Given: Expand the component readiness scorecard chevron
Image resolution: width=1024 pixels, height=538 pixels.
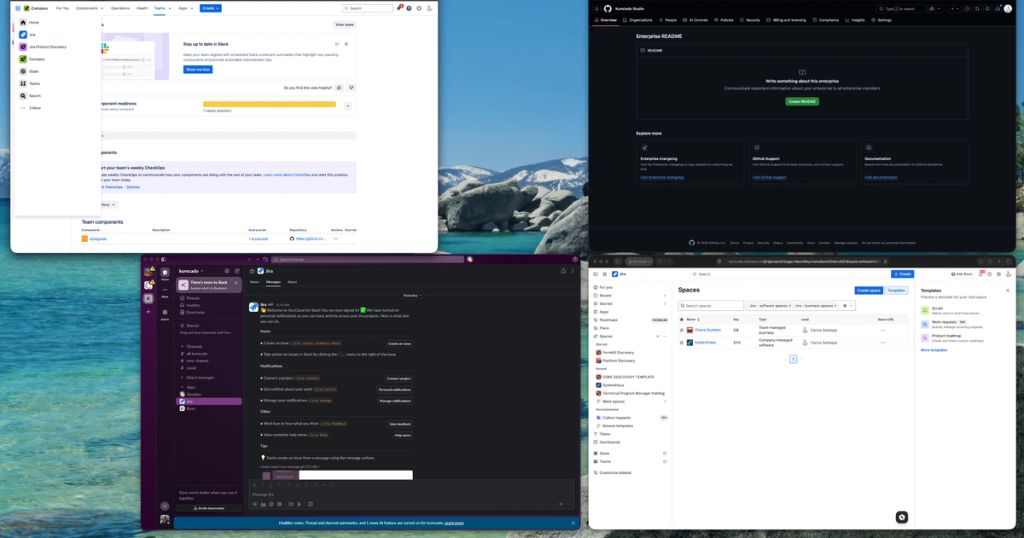Looking at the screenshot, I should tap(348, 106).
